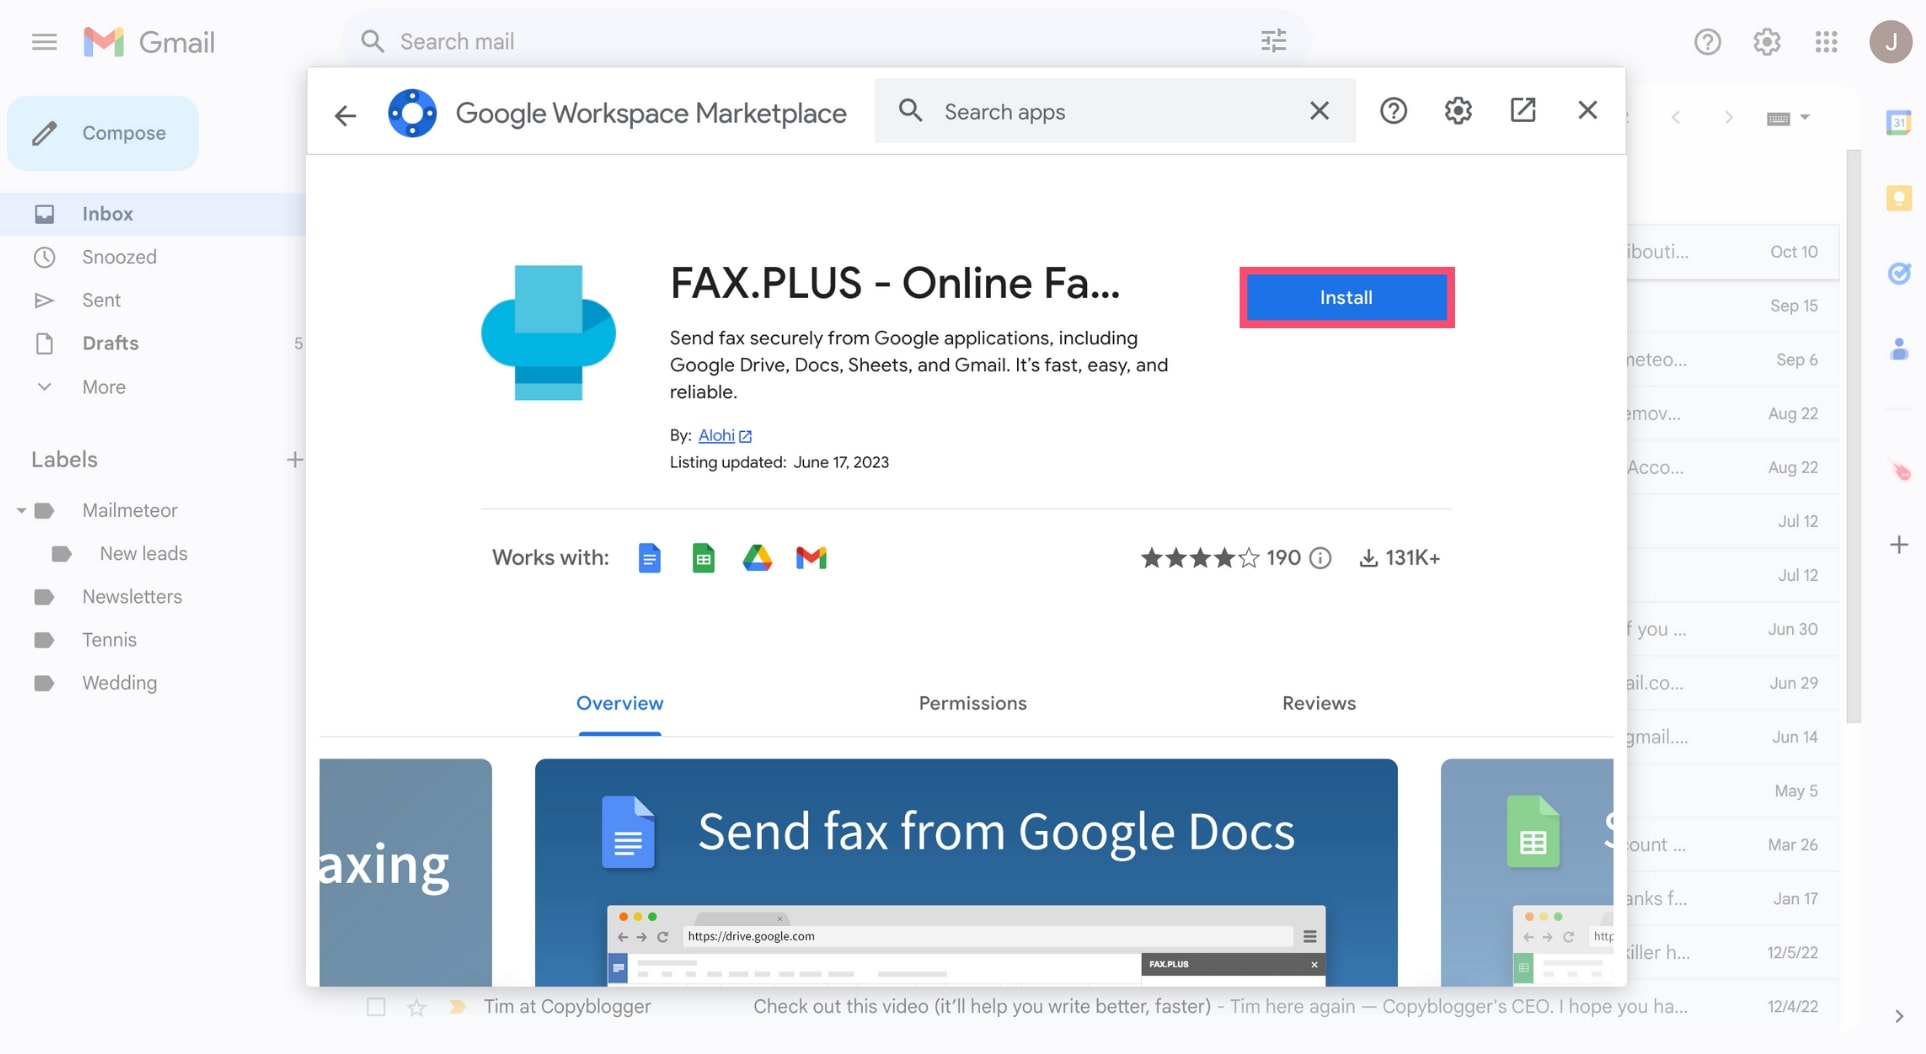Go to older emails arrow
This screenshot has width=1926, height=1054.
pyautogui.click(x=1728, y=118)
